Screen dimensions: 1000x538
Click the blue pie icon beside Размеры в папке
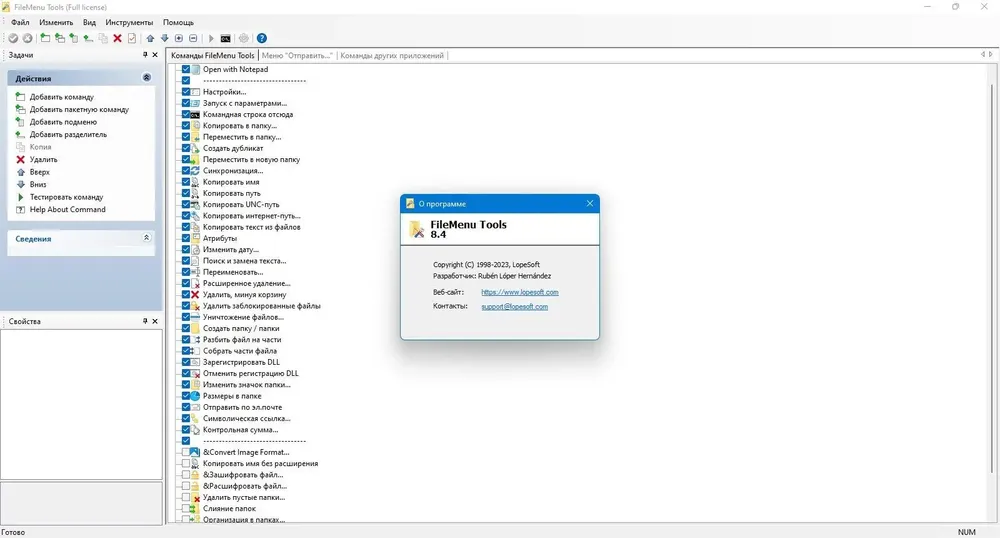pos(195,396)
